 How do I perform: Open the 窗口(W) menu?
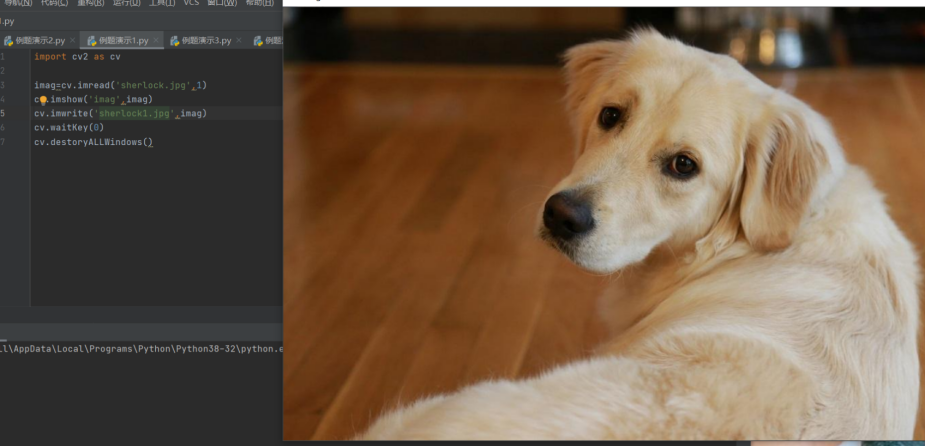pyautogui.click(x=222, y=3)
